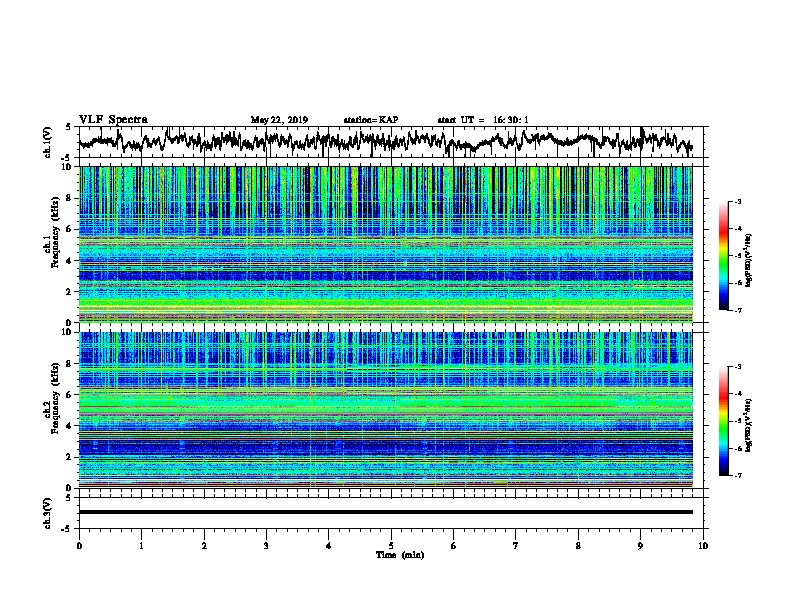The width and height of the screenshot is (792, 612).
Task: Click the "4" tick on the time axis
Action: tap(329, 546)
